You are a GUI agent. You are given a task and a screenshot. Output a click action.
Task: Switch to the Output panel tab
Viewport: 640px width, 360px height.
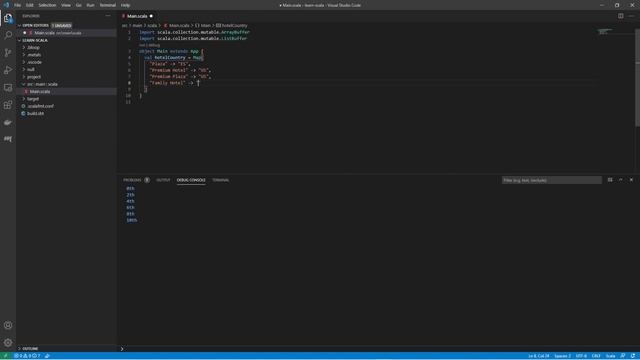pyautogui.click(x=163, y=180)
